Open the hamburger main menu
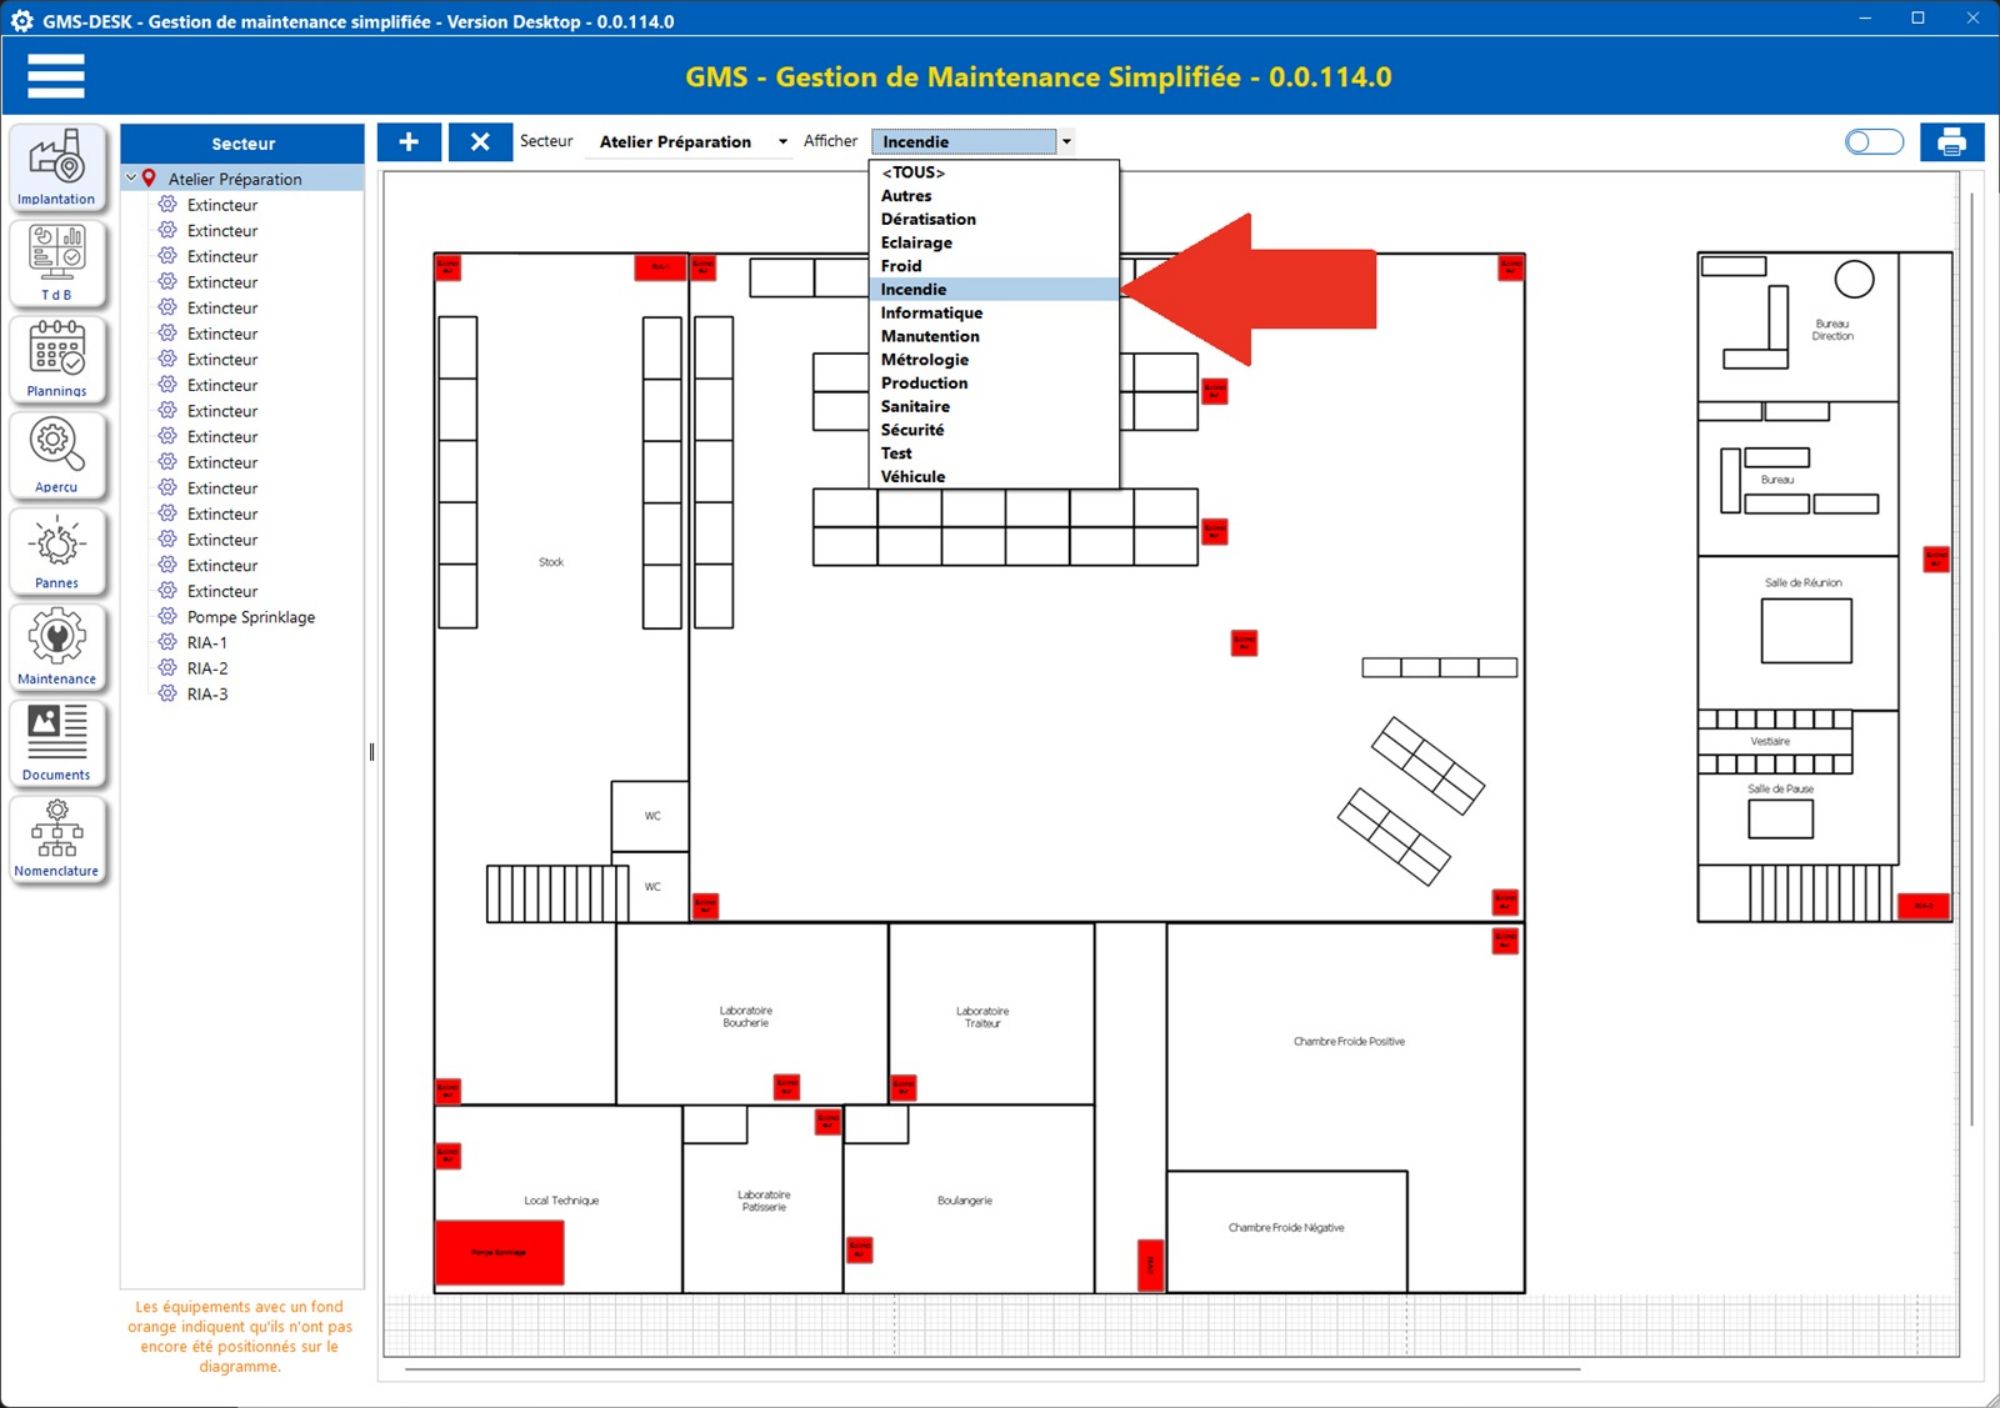The image size is (2000, 1408). coord(56,76)
